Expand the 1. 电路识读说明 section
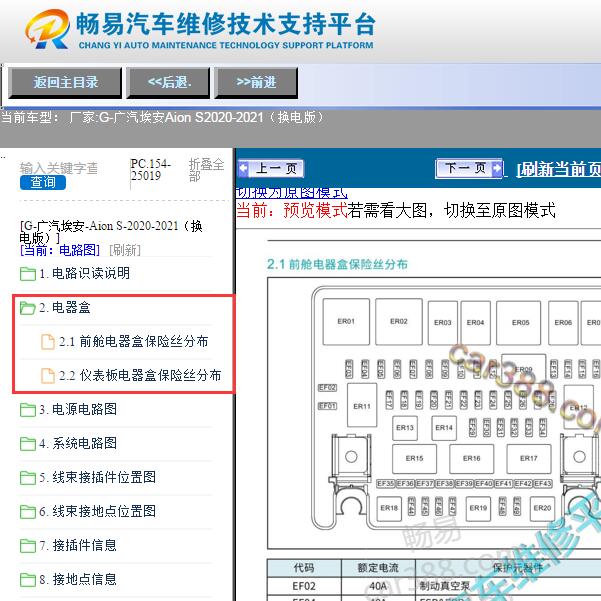601x601 pixels. [84, 273]
